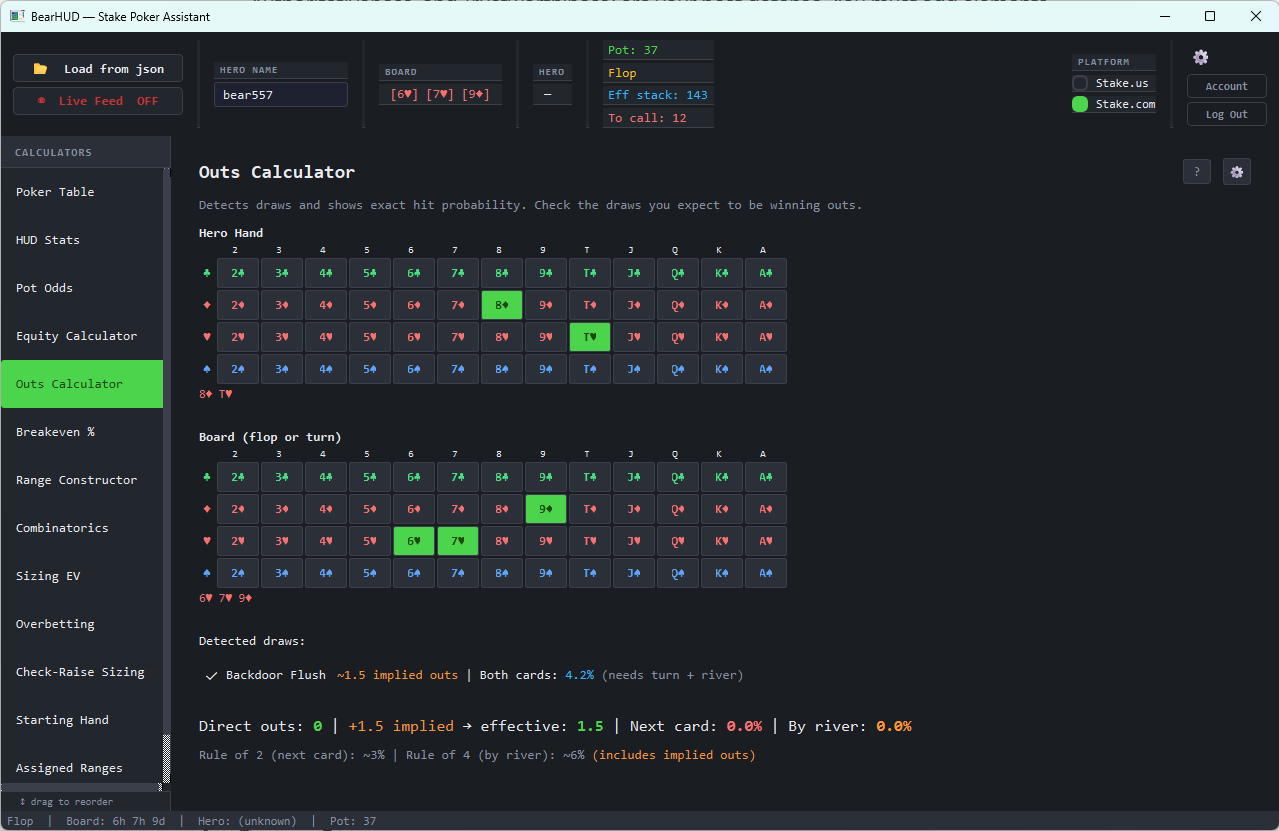Image resolution: width=1279 pixels, height=831 pixels.
Task: Click the Eff stack: 143 value
Action: [x=658, y=95]
